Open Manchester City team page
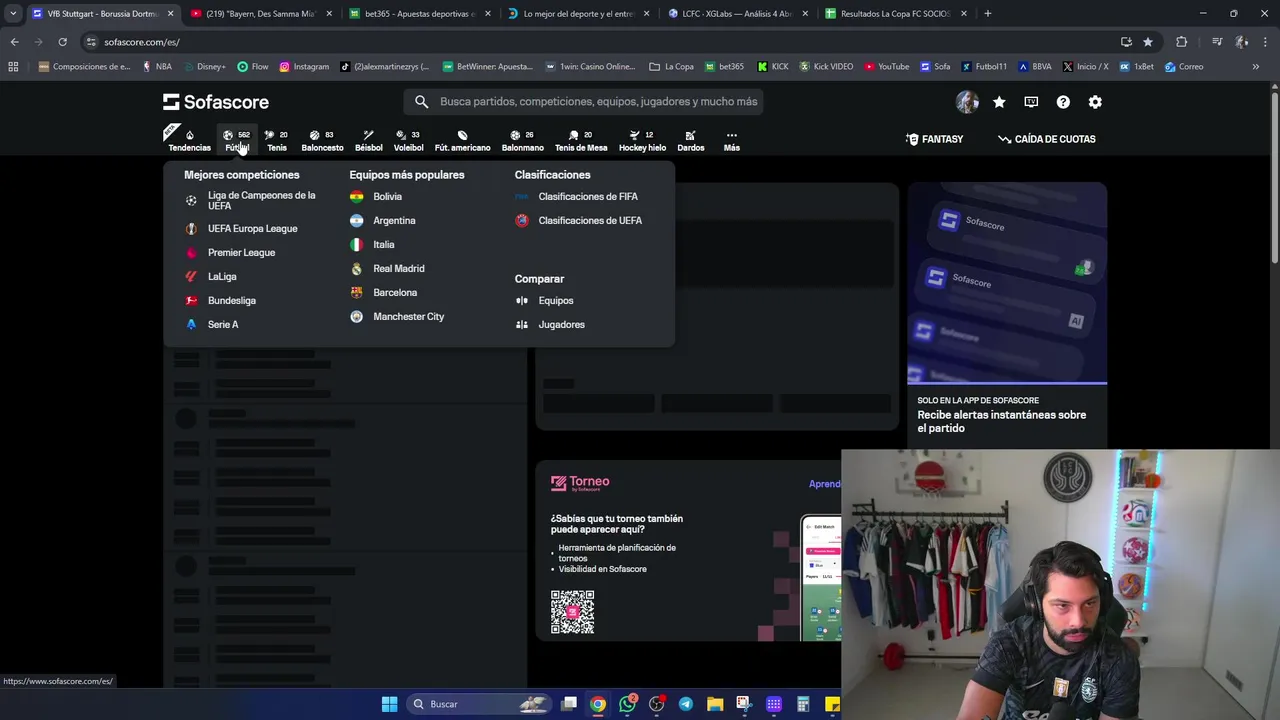Viewport: 1280px width, 720px height. click(397, 316)
